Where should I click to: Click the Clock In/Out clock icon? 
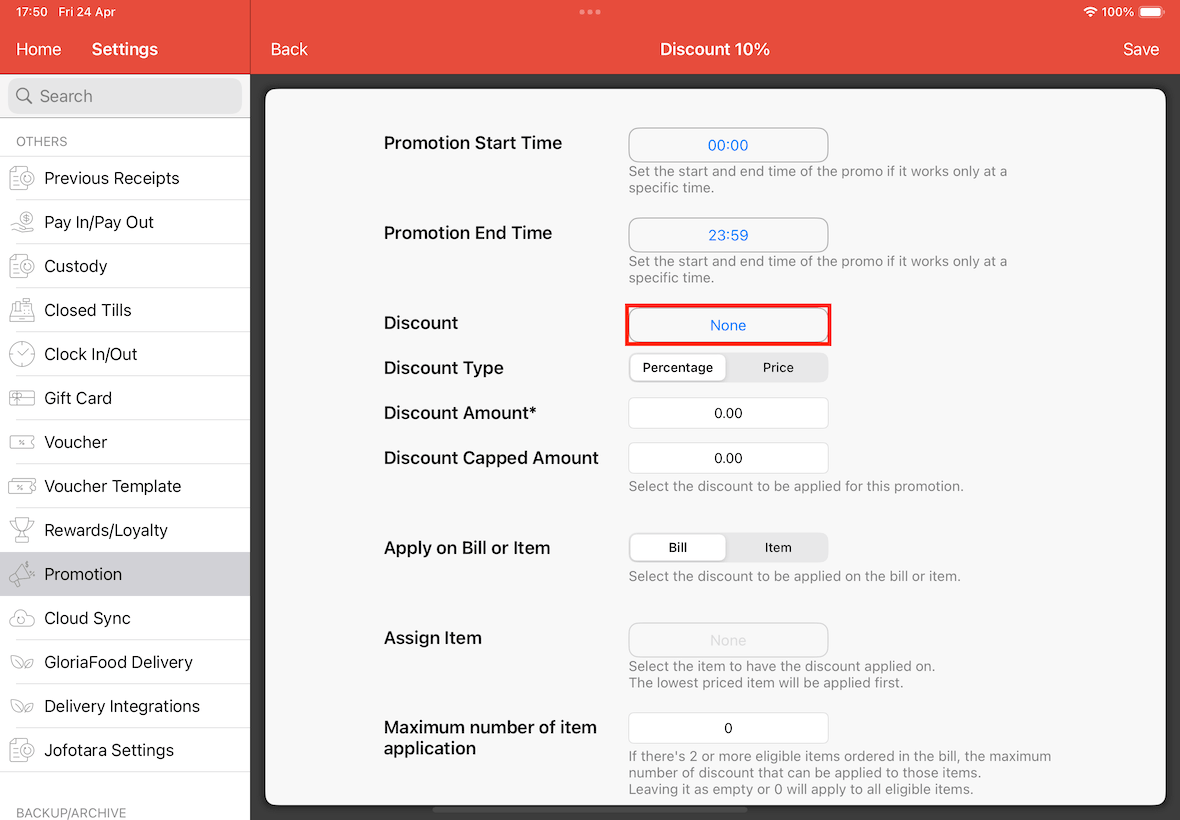[22, 354]
